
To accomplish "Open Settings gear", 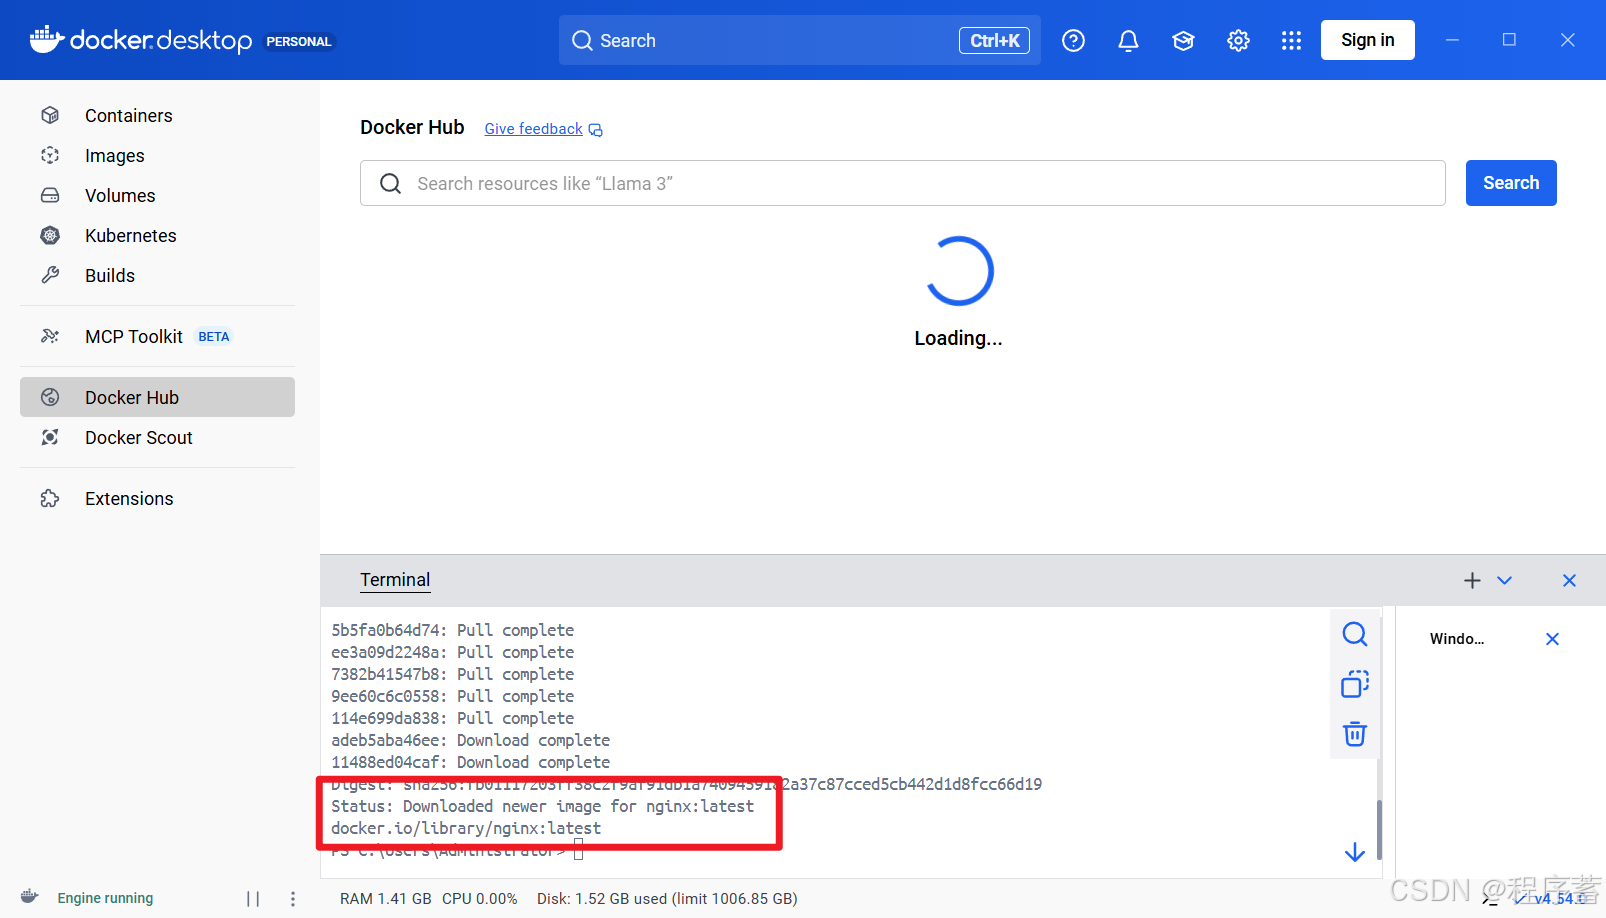I will click(x=1238, y=40).
